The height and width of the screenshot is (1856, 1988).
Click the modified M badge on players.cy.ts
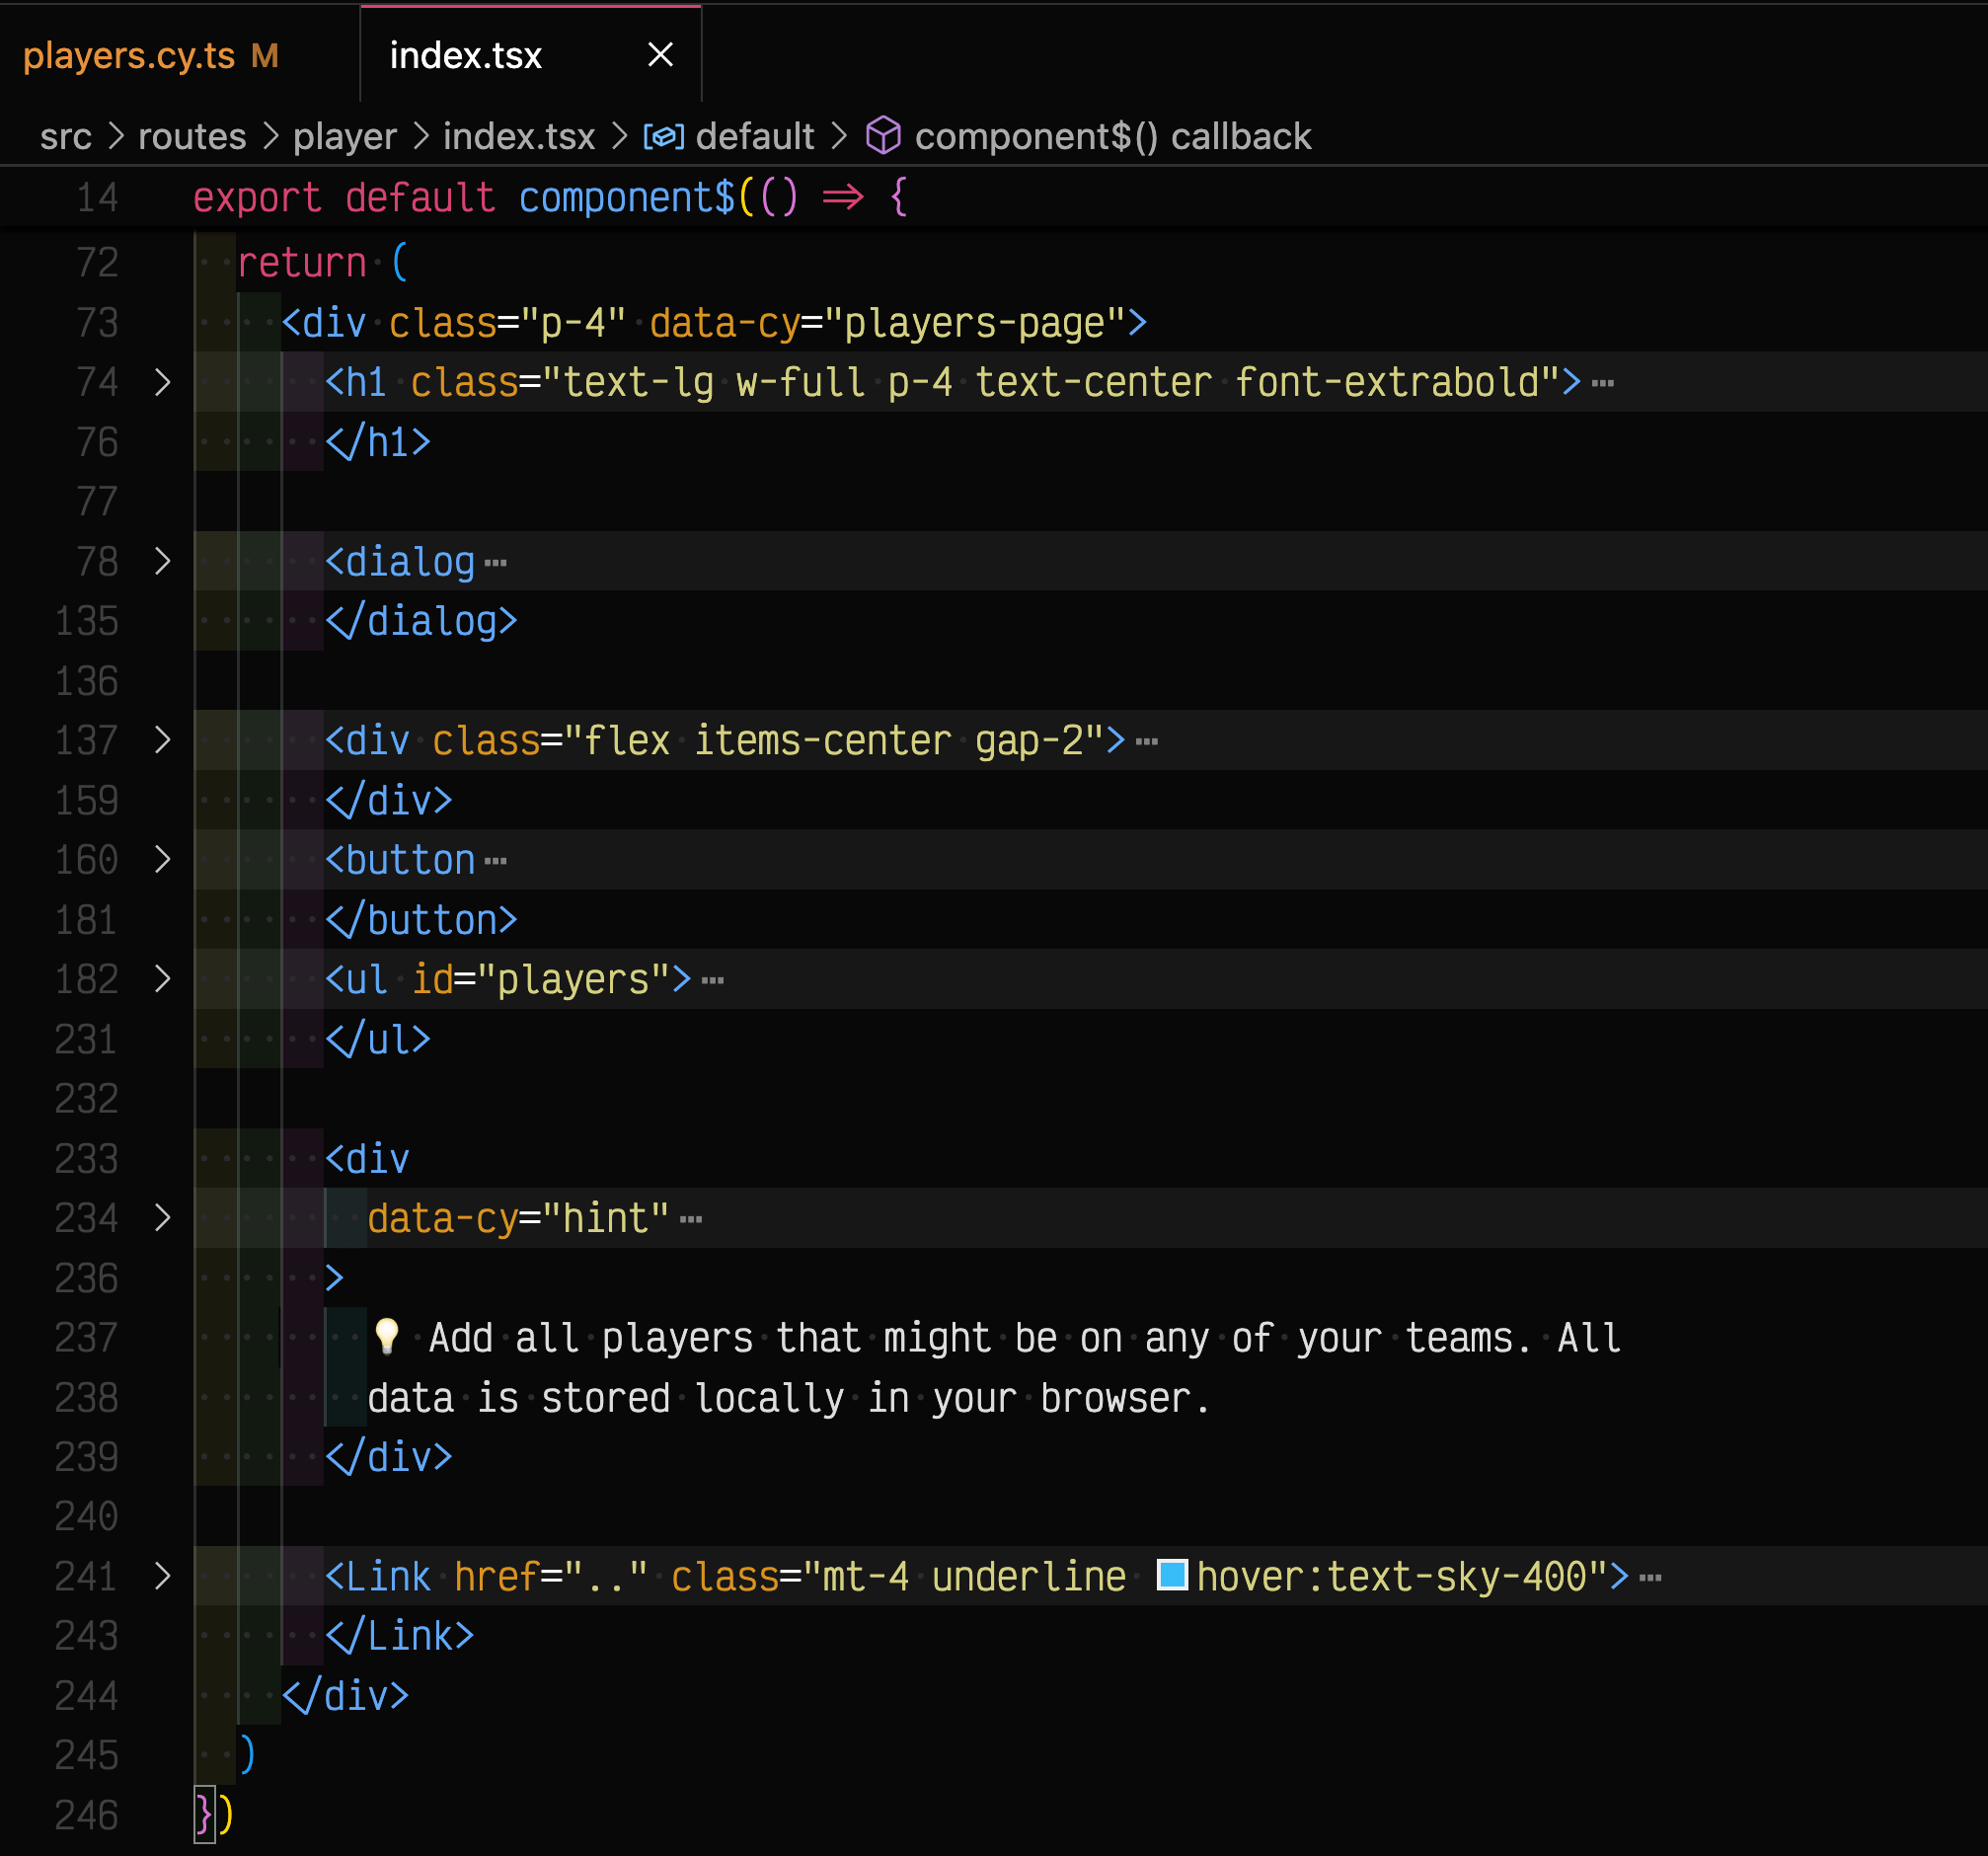(x=265, y=56)
